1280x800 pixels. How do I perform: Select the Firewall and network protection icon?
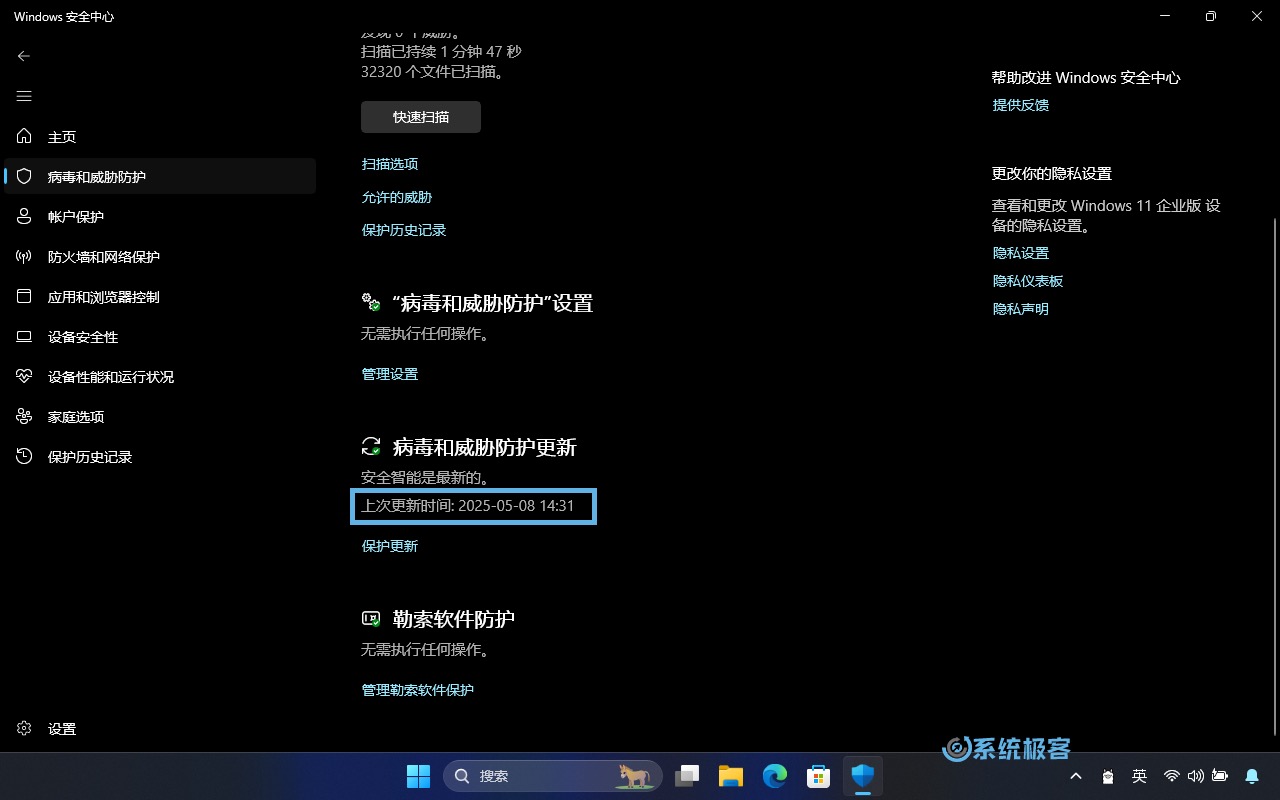click(x=25, y=256)
